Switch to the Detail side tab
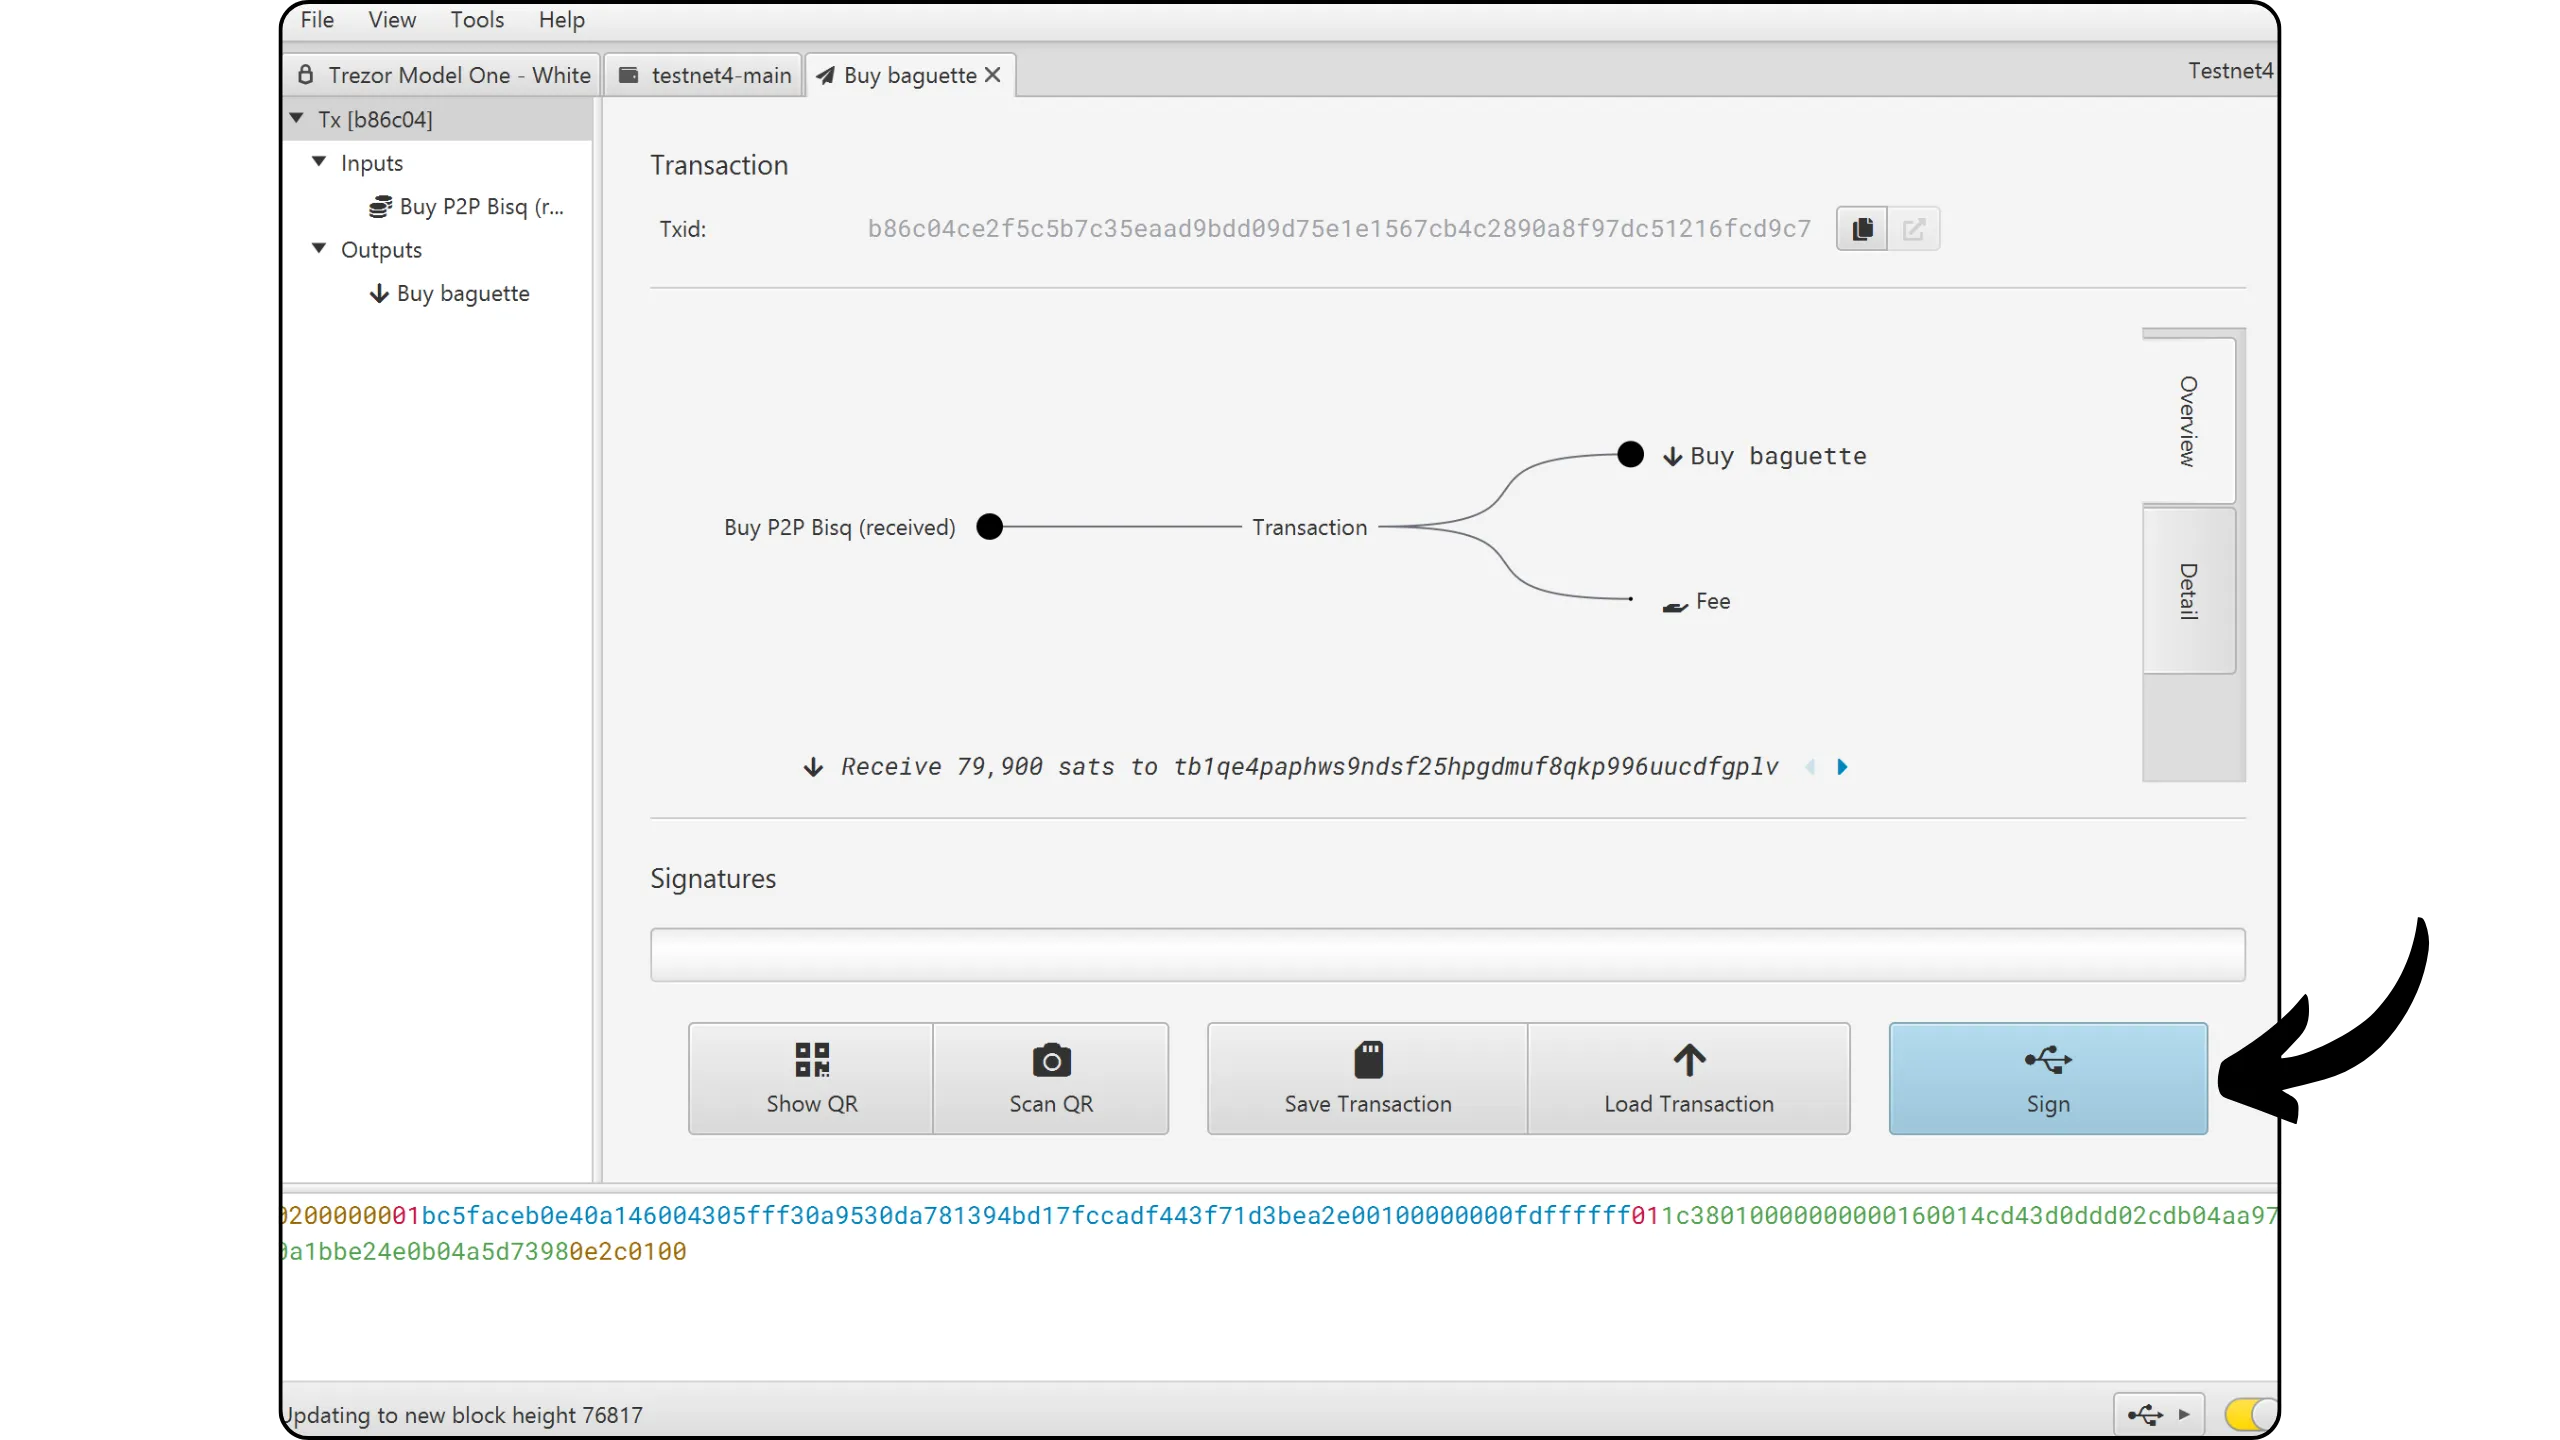Screen dimensions: 2560x1440 tap(2188, 590)
